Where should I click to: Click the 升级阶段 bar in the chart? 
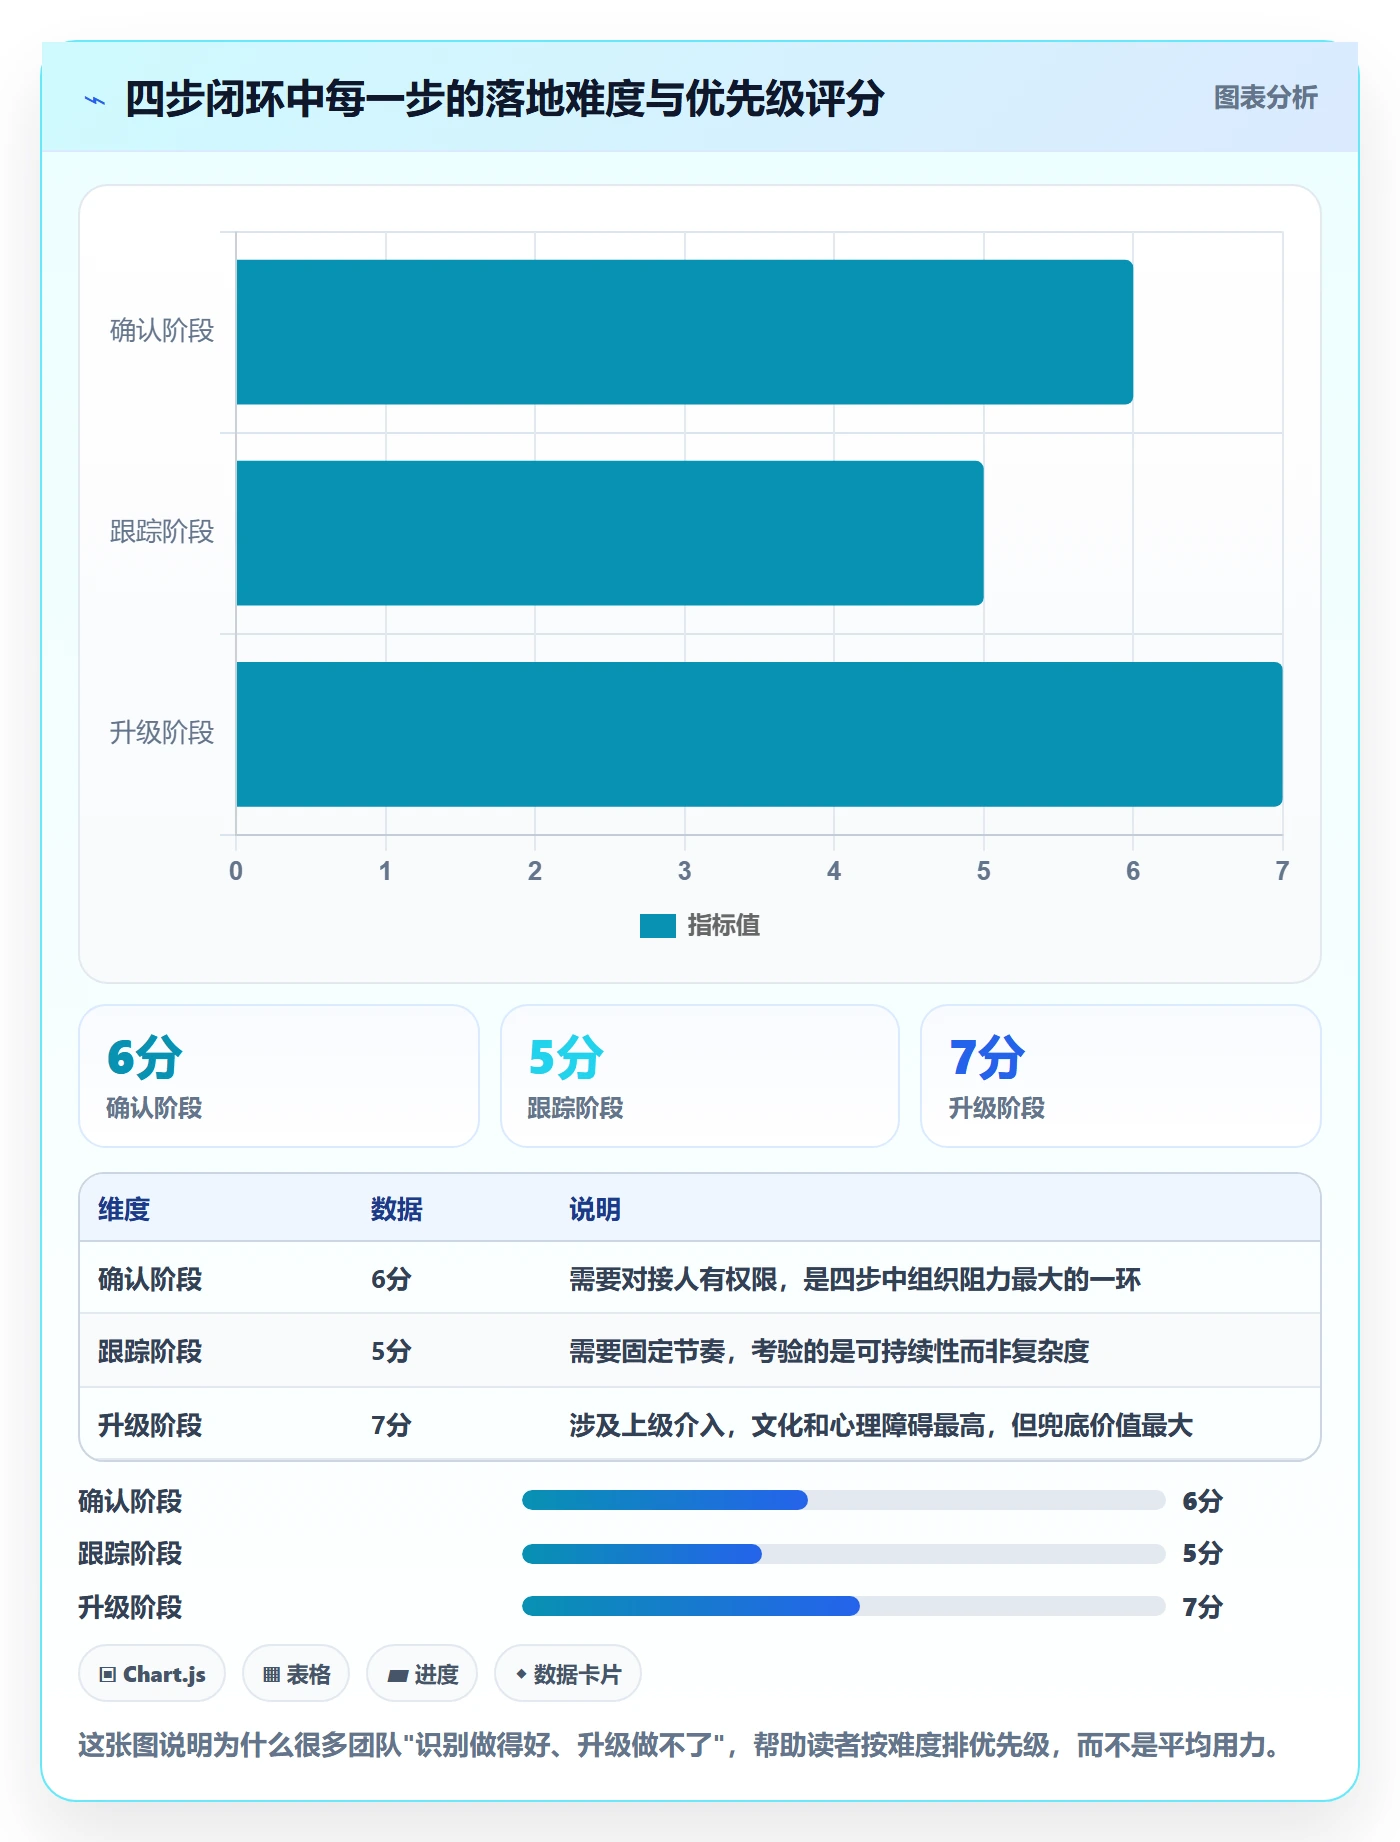[x=759, y=734]
